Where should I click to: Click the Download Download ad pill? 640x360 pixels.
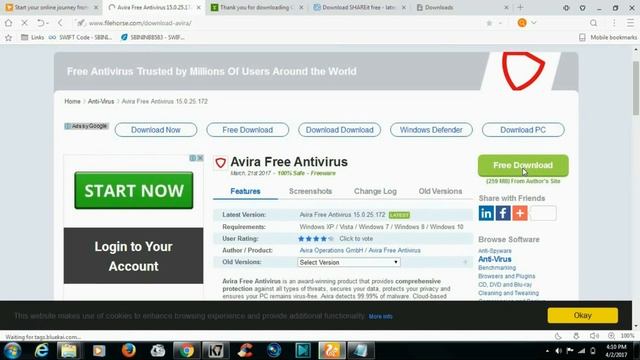pyautogui.click(x=339, y=130)
